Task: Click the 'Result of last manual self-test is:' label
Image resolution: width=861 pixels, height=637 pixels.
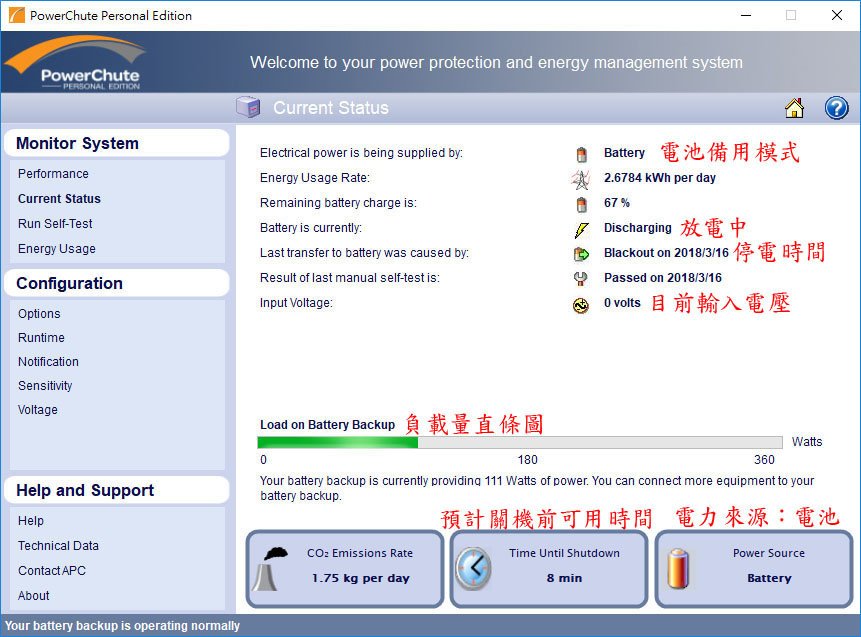Action: (350, 278)
